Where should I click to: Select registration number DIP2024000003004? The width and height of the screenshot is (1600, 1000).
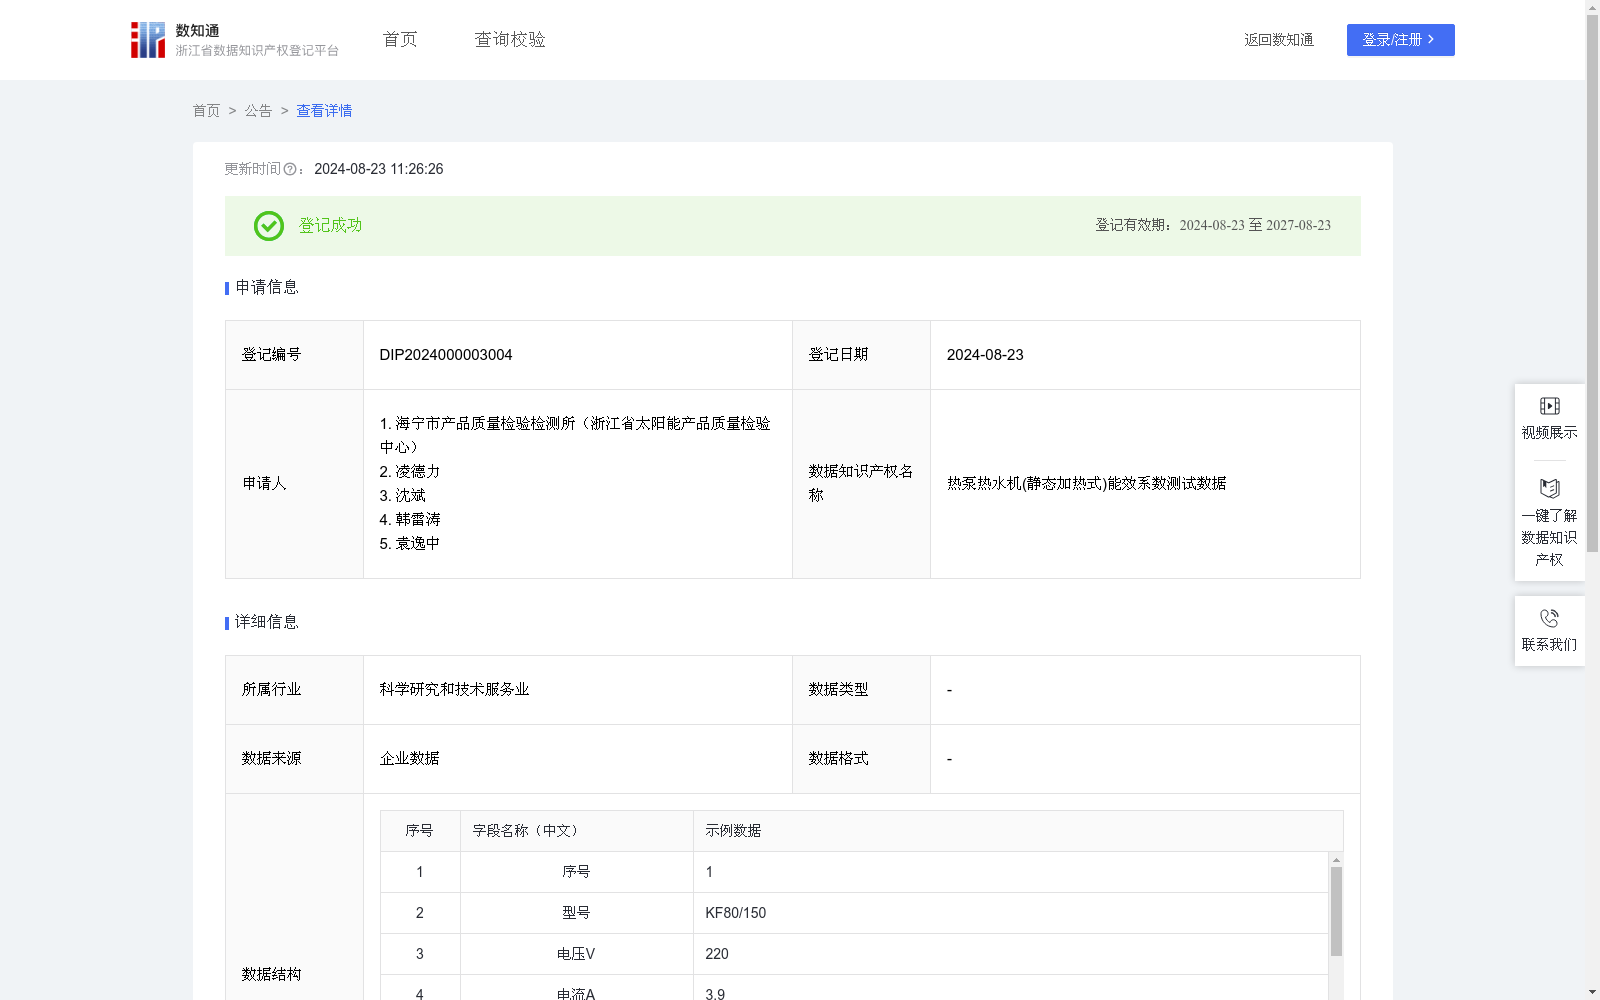click(x=446, y=355)
